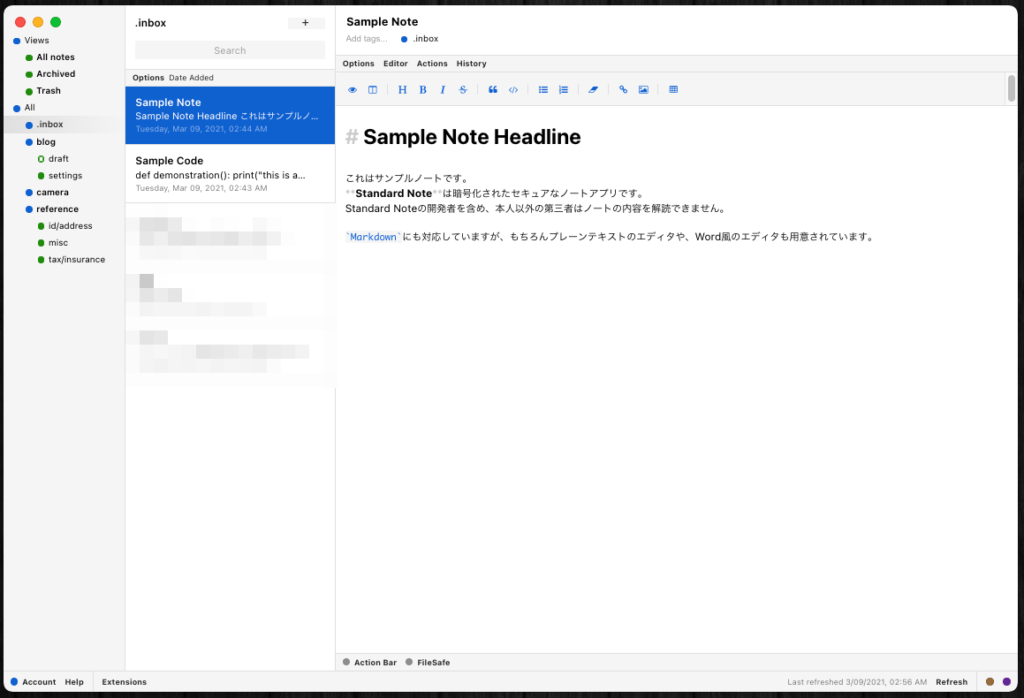Screen dimensions: 1024x698
Task: Insert a numbered list from the toolbar
Action: [x=564, y=90]
